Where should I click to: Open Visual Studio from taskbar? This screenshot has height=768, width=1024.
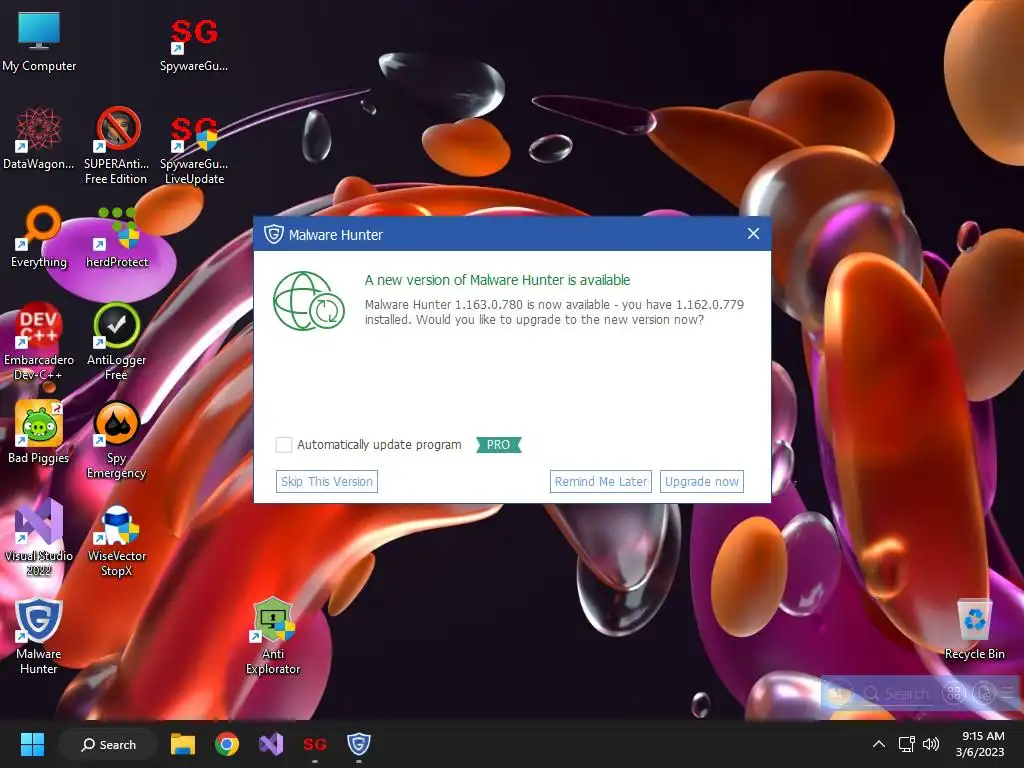point(270,744)
